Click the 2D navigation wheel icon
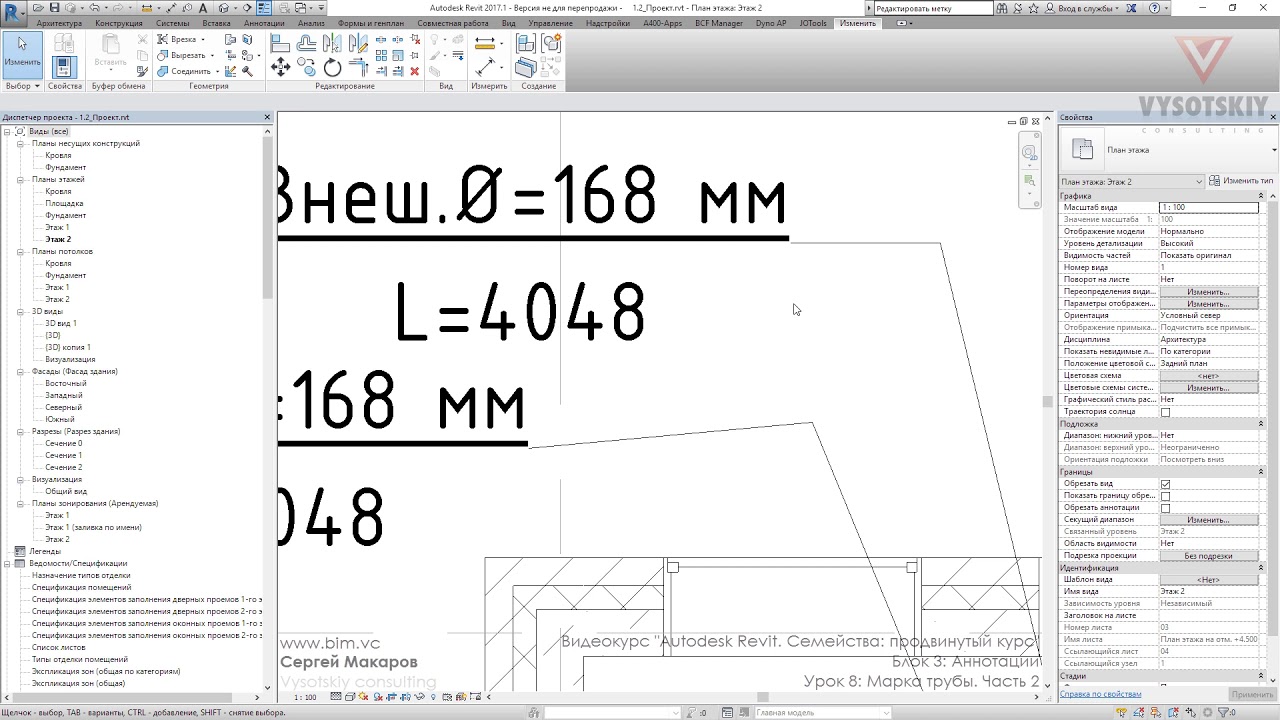Image resolution: width=1280 pixels, height=720 pixels. (x=1029, y=153)
